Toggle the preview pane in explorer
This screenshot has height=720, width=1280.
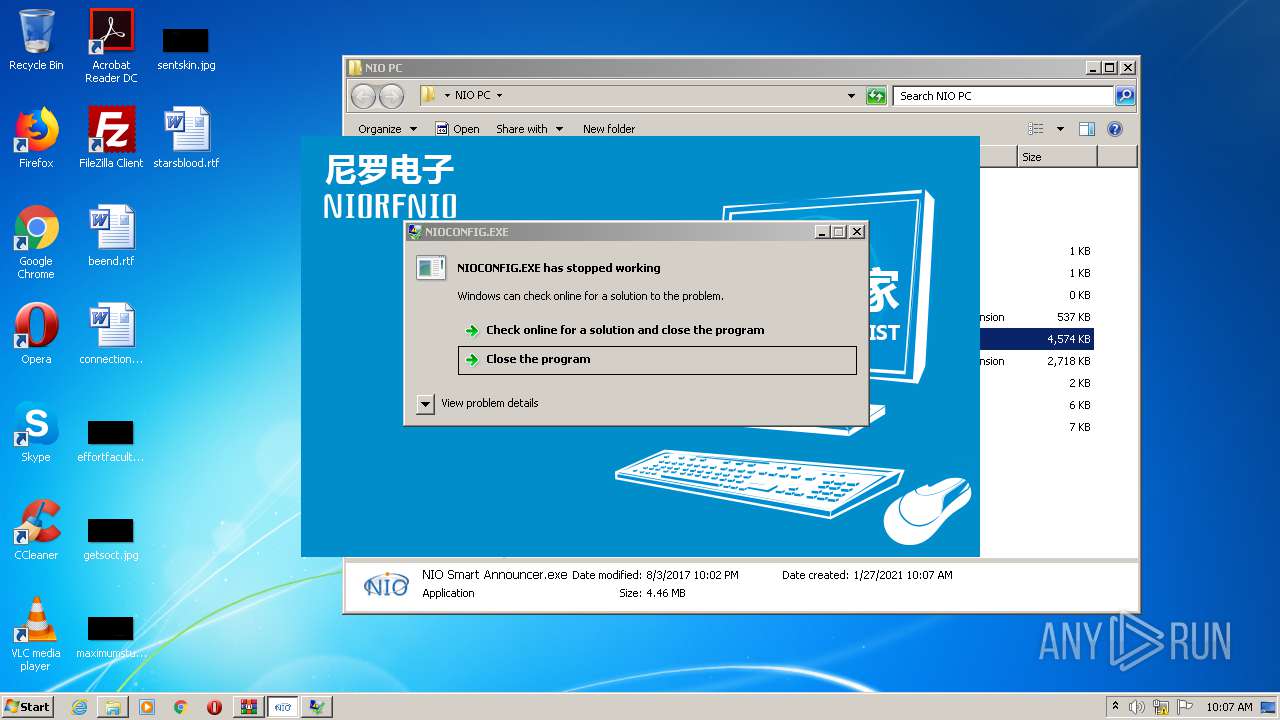pos(1087,129)
